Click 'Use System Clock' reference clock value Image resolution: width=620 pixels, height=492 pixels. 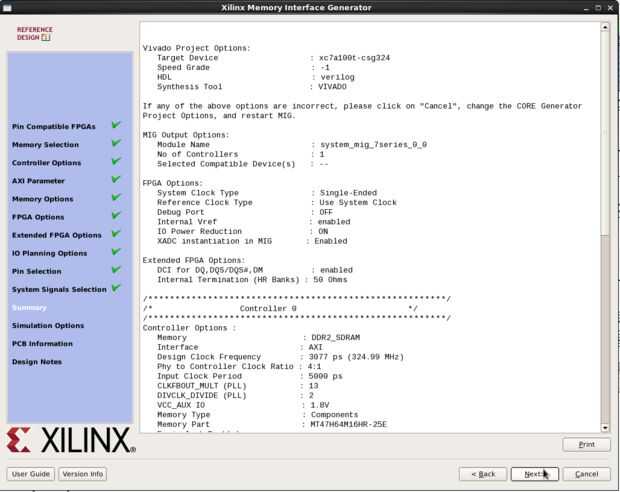pyautogui.click(x=358, y=202)
